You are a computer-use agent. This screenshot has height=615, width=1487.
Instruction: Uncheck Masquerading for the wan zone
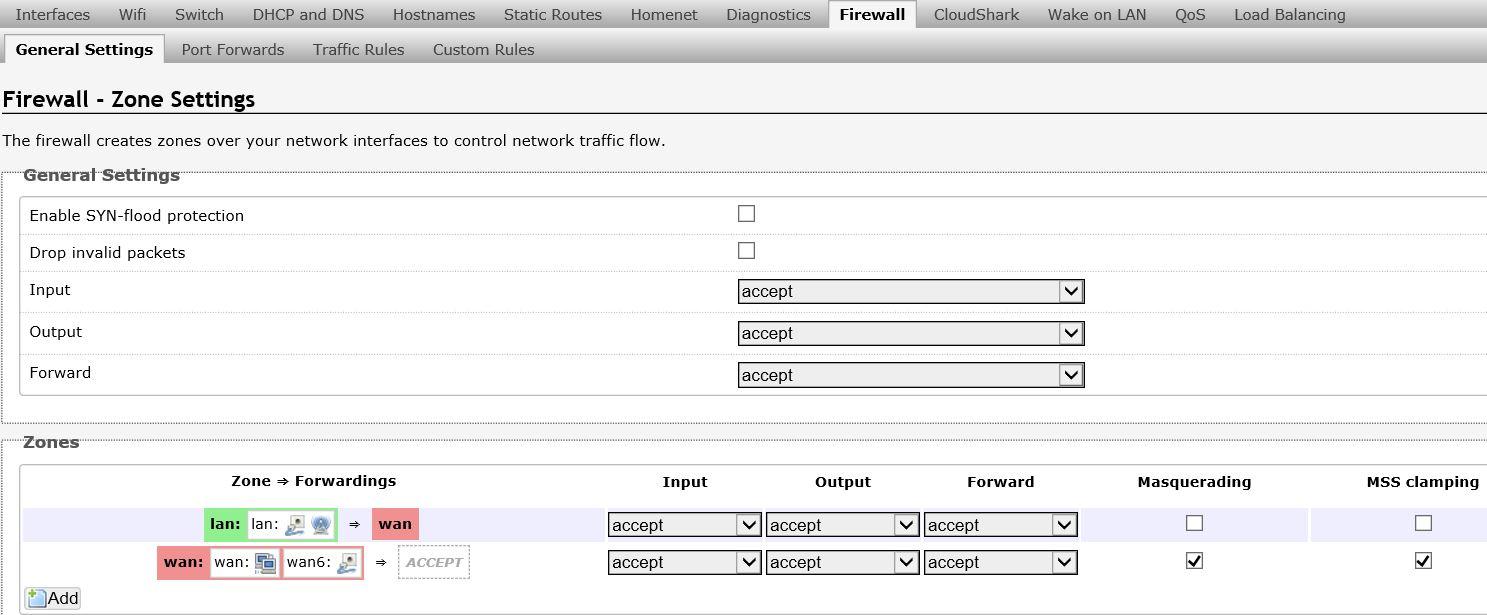tap(1194, 561)
